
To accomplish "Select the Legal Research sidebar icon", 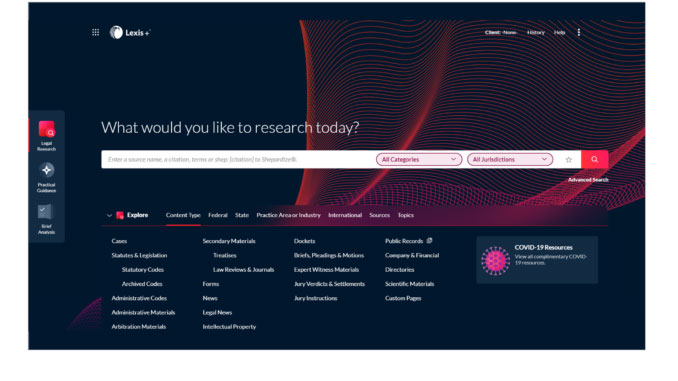I will coord(46,136).
